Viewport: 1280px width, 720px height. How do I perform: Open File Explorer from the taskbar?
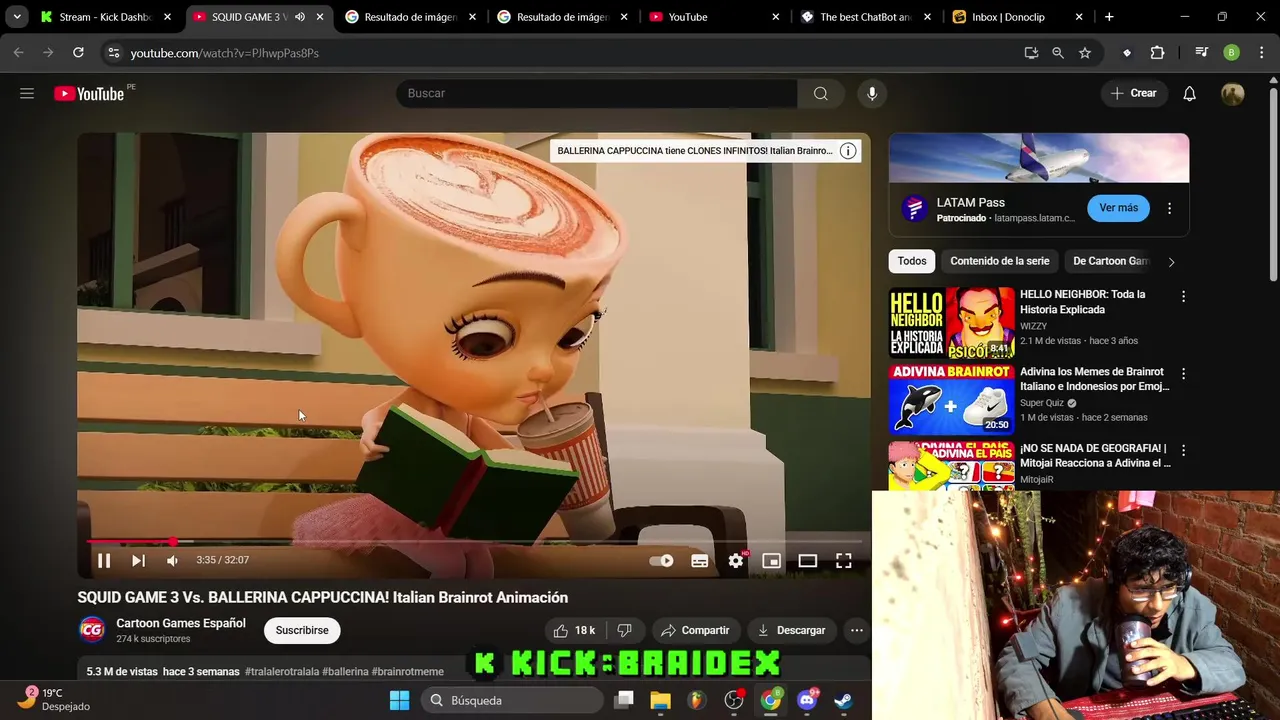(x=660, y=700)
